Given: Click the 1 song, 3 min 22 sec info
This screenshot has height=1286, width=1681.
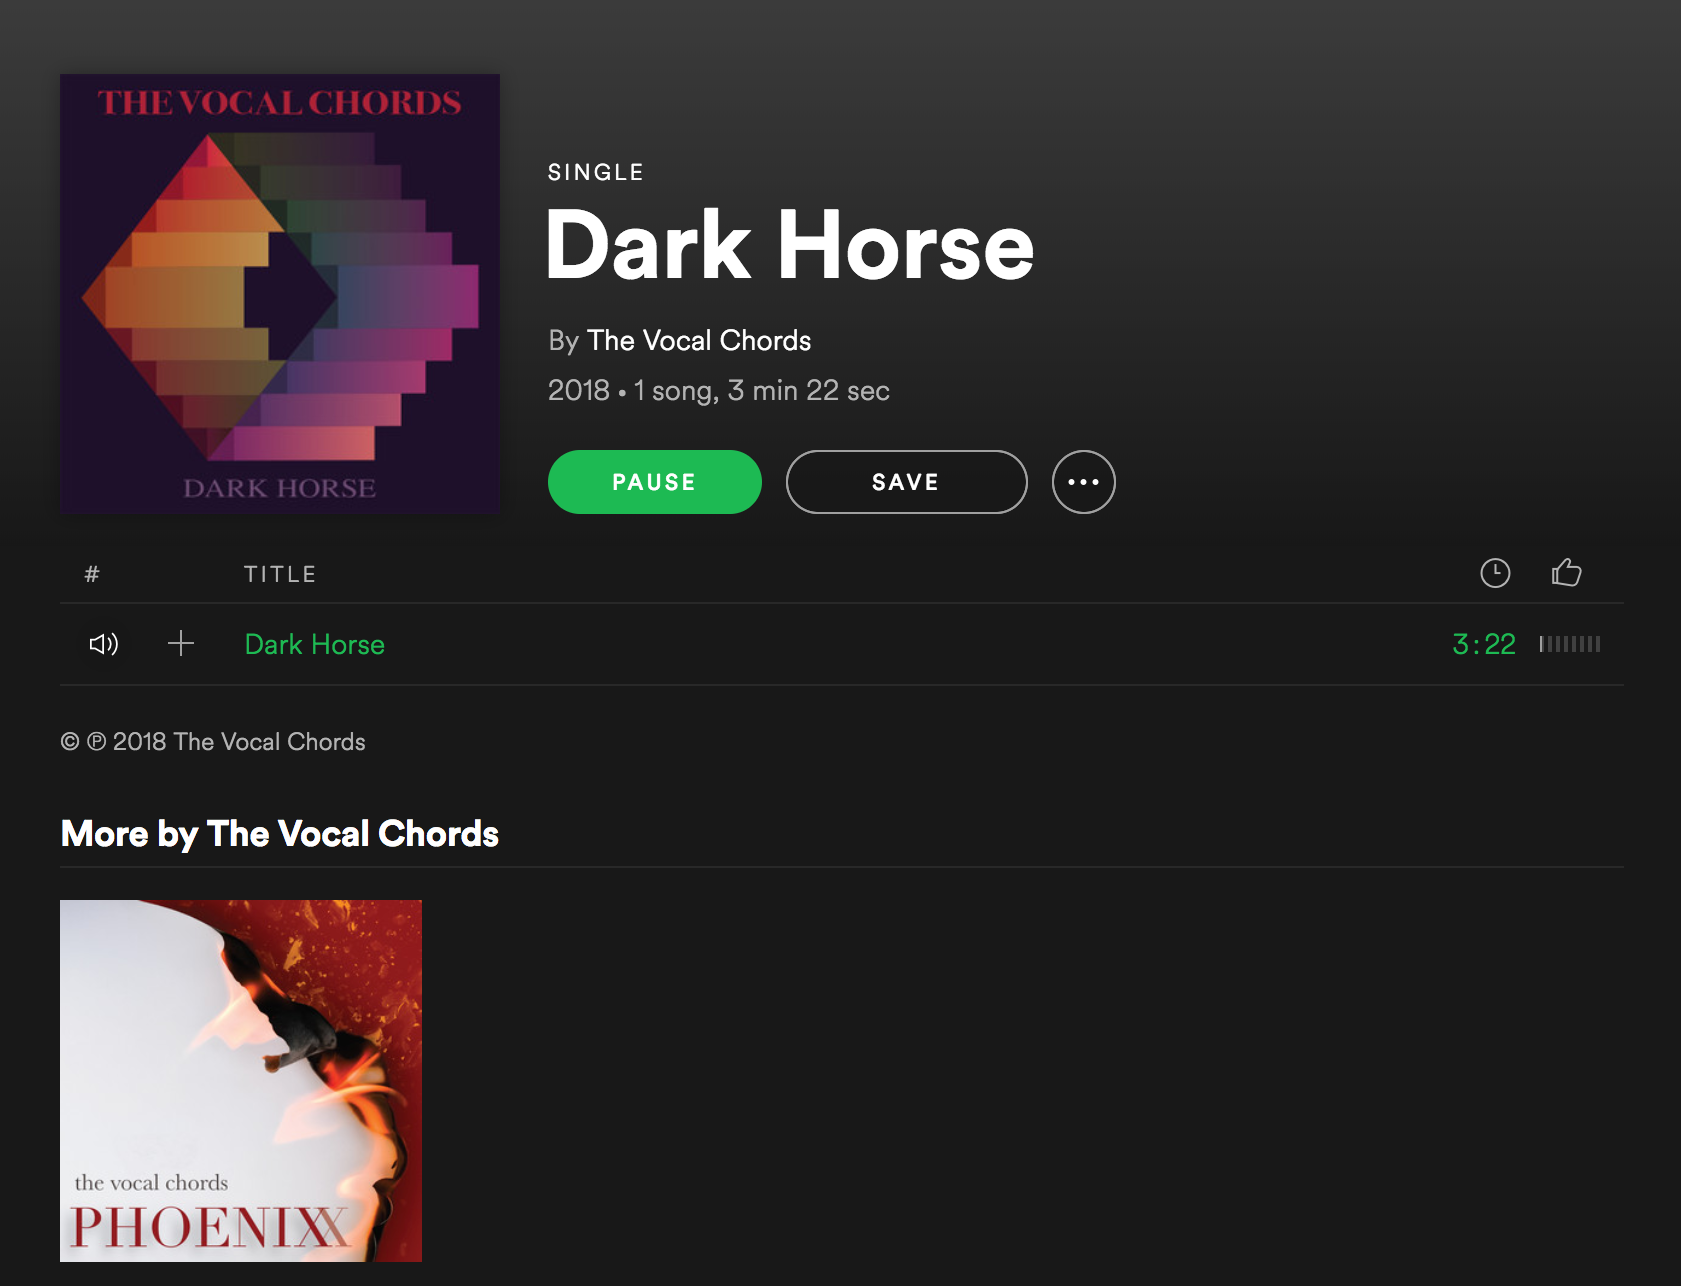Looking at the screenshot, I should tap(761, 390).
